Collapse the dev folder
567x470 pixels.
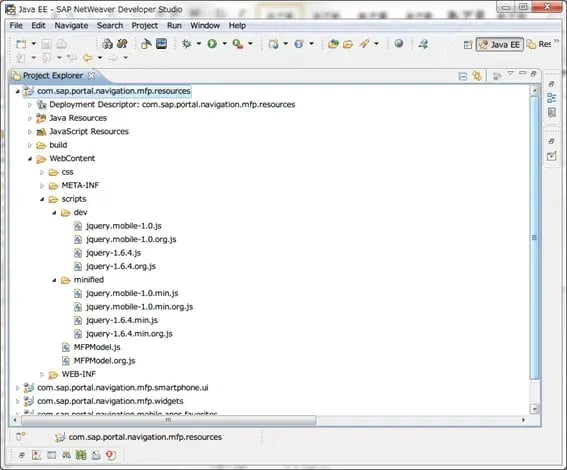click(54, 213)
